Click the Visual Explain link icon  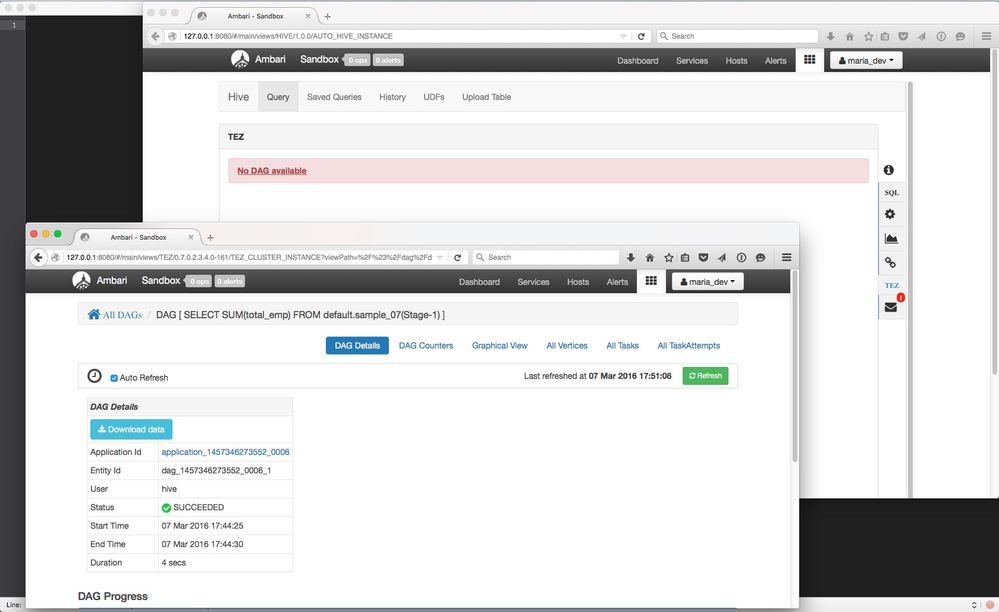pyautogui.click(x=890, y=262)
